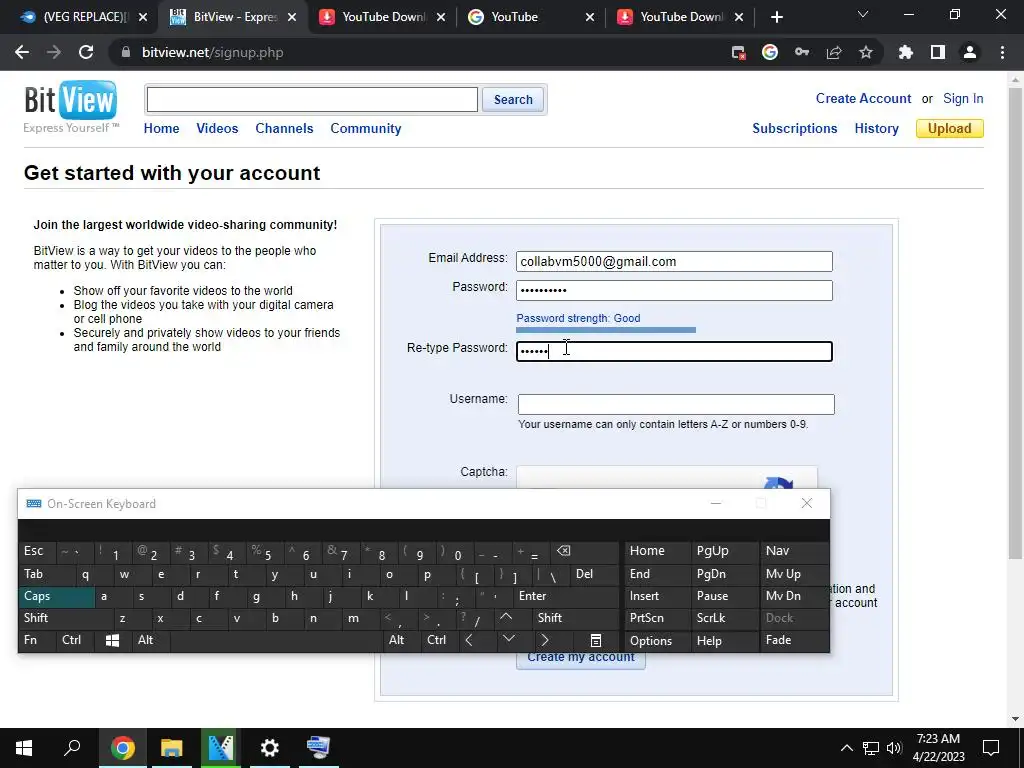Open the Community navigation link
This screenshot has width=1024, height=768.
click(x=366, y=129)
